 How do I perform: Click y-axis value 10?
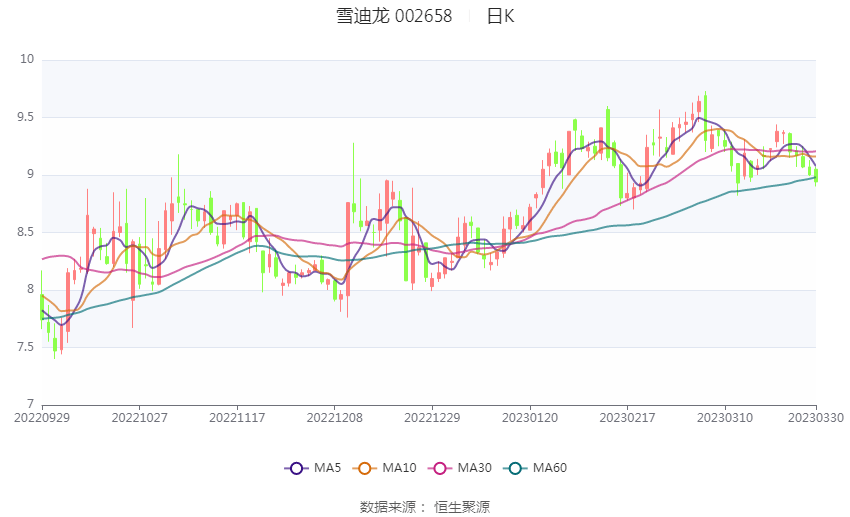point(27,59)
